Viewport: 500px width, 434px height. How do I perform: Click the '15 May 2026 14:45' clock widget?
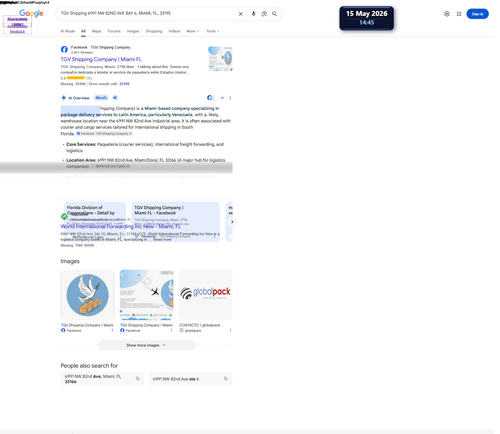point(366,18)
